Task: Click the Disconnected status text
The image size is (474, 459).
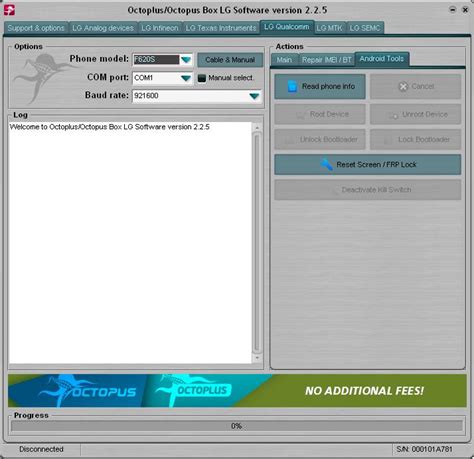Action: click(41, 449)
